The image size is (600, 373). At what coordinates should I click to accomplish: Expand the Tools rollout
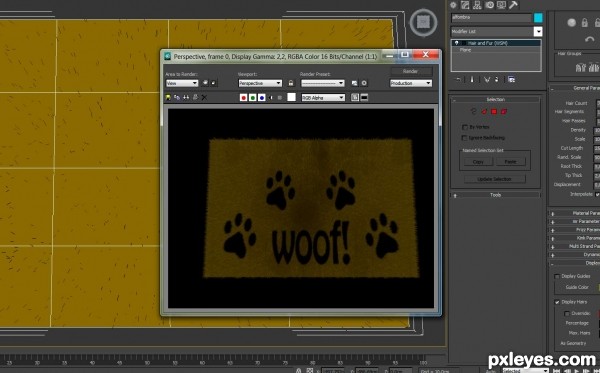[496, 195]
